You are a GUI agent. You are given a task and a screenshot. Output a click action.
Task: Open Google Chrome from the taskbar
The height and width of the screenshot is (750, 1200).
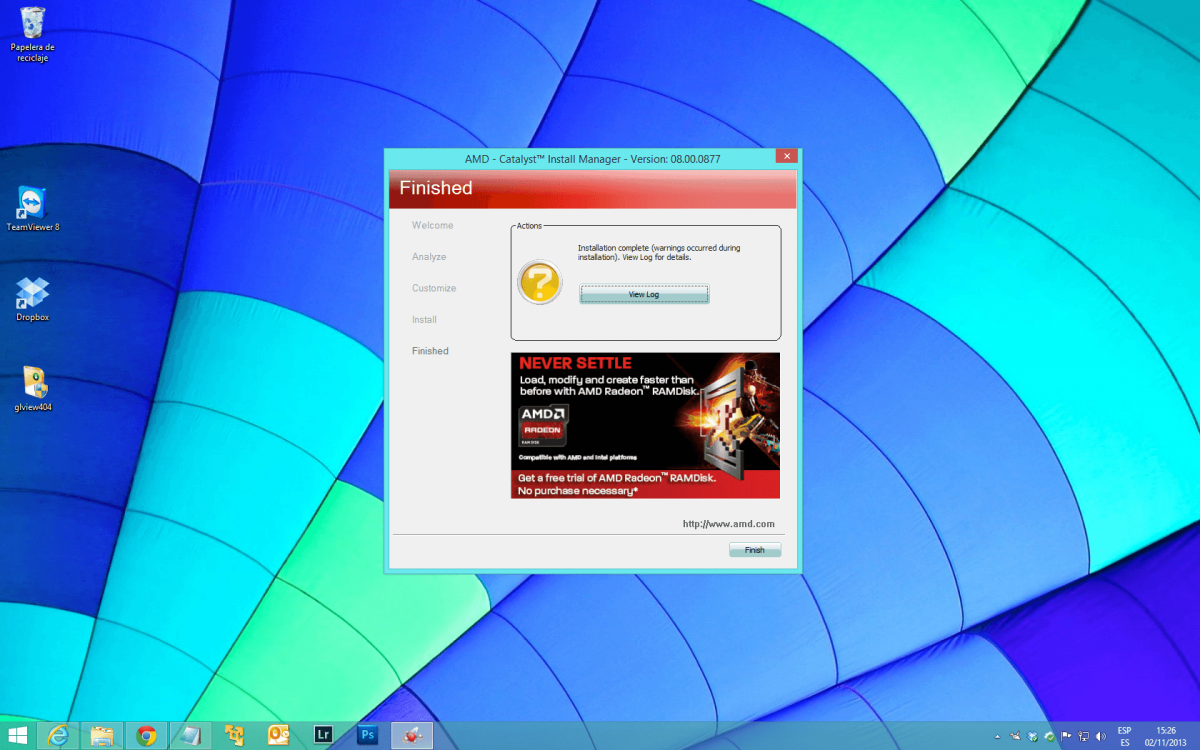pyautogui.click(x=146, y=735)
